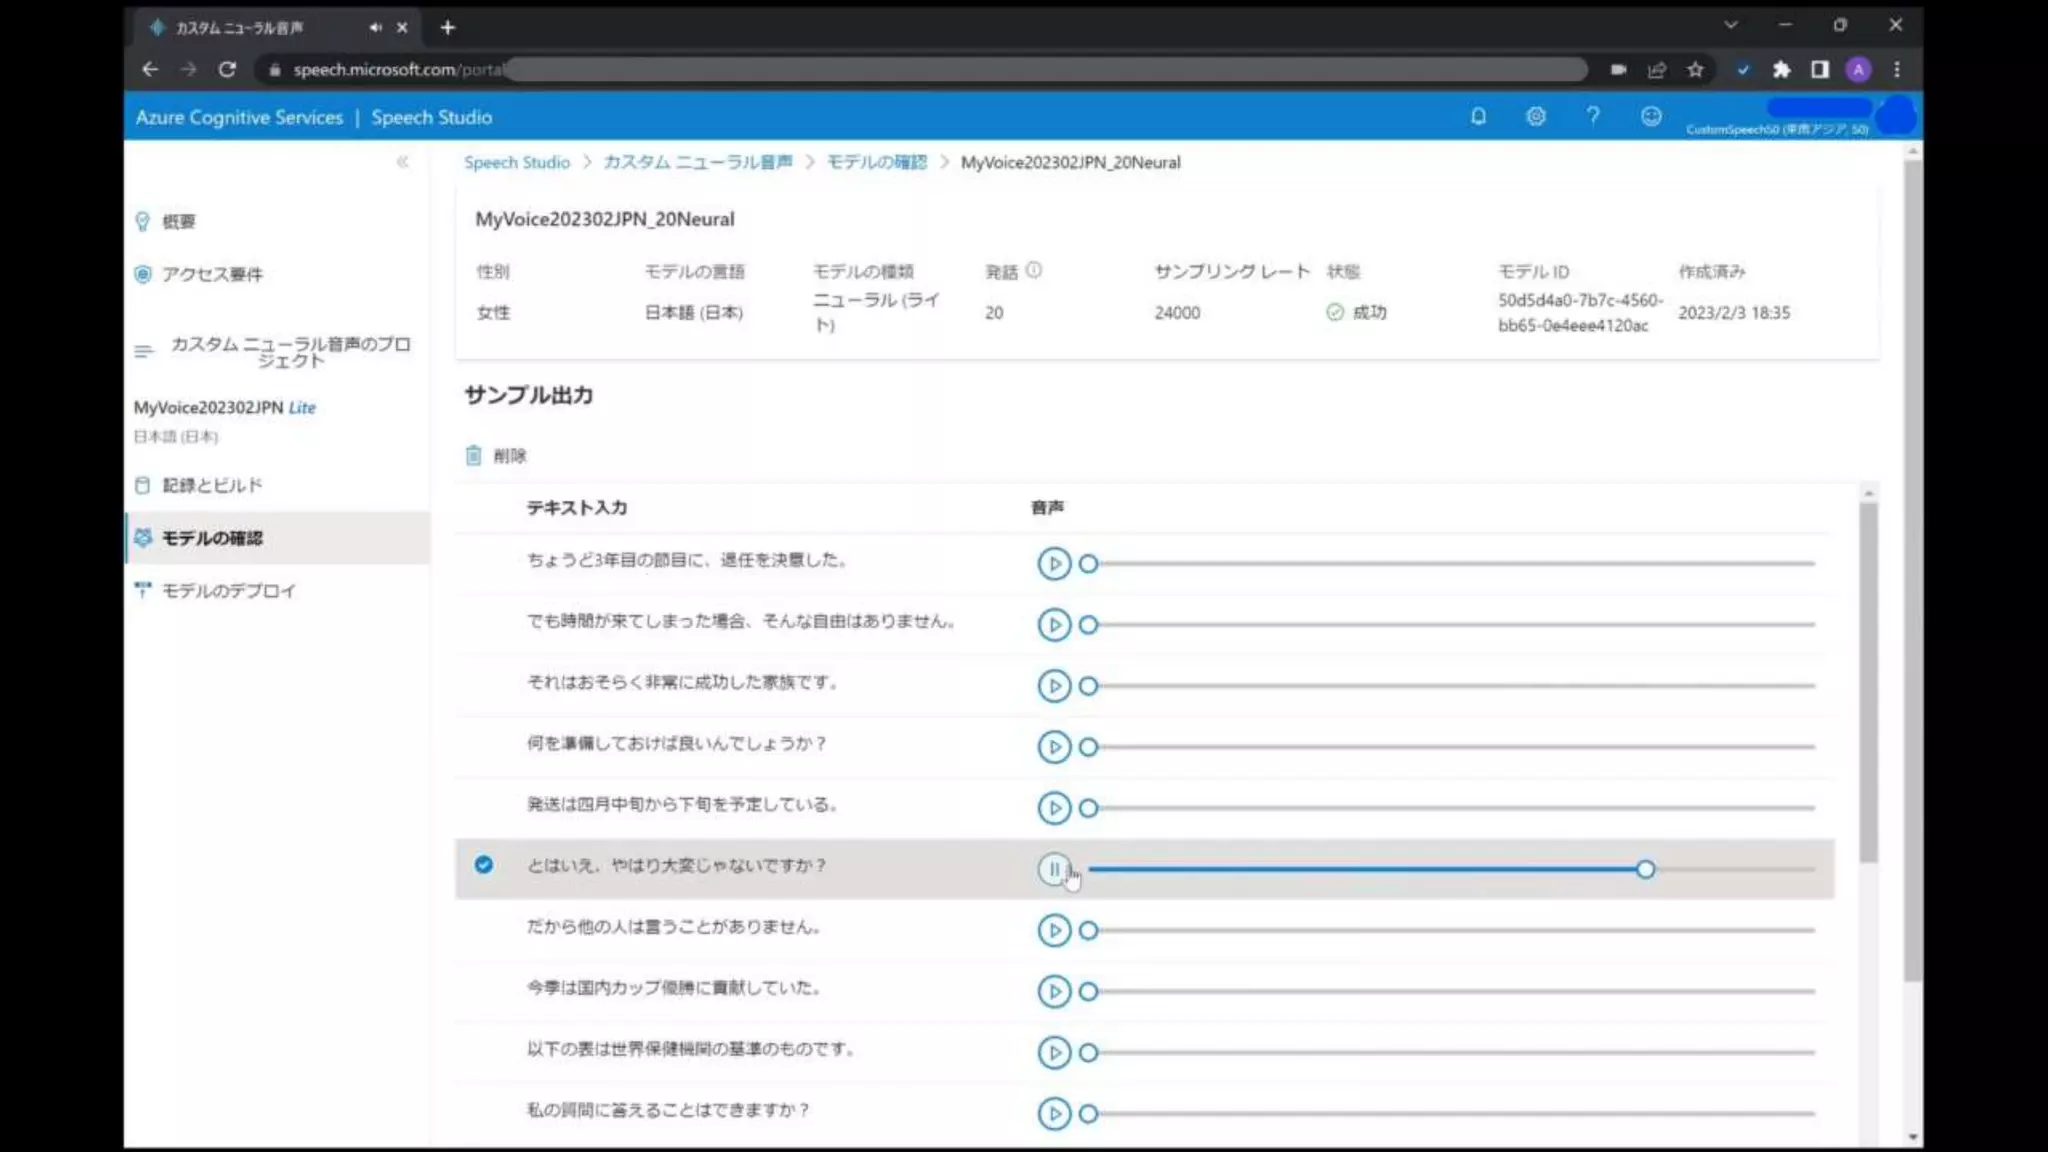Select 記録とビルド in sidebar
The width and height of the screenshot is (2048, 1152).
click(x=212, y=486)
